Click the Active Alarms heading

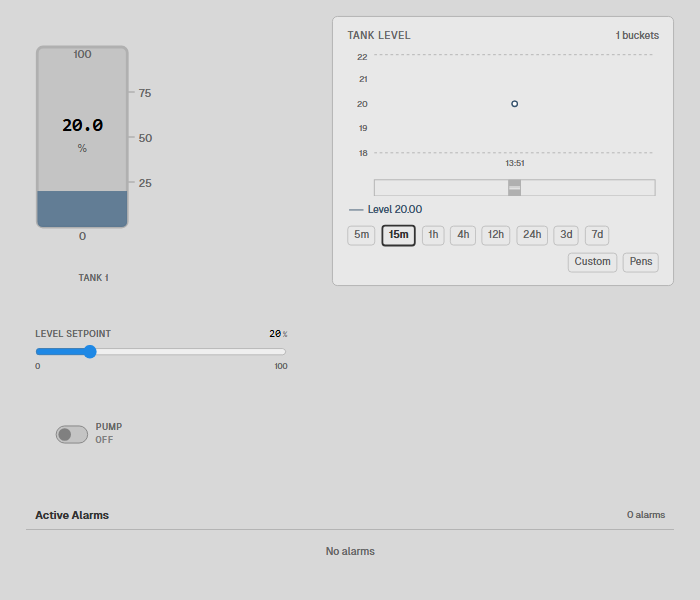coord(72,515)
